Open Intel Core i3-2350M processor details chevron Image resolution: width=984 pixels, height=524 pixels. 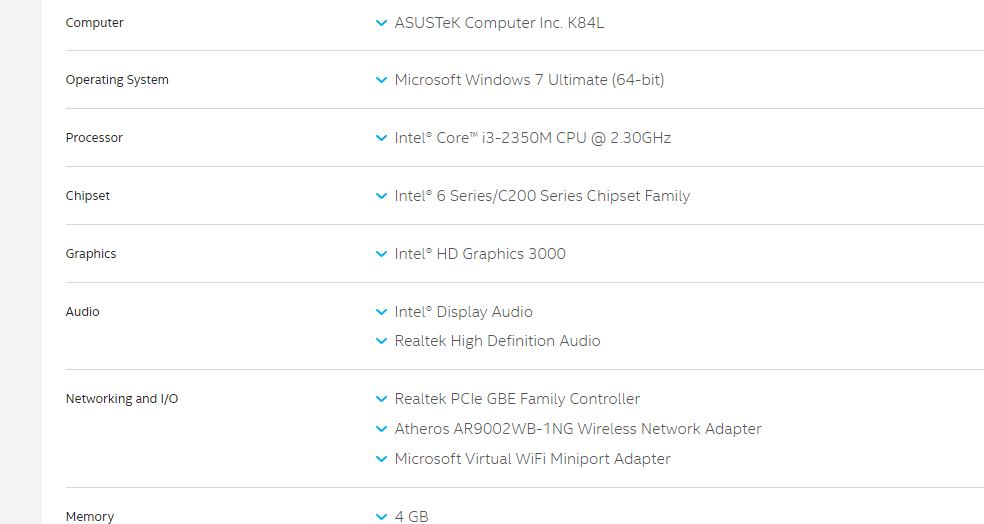click(x=381, y=138)
